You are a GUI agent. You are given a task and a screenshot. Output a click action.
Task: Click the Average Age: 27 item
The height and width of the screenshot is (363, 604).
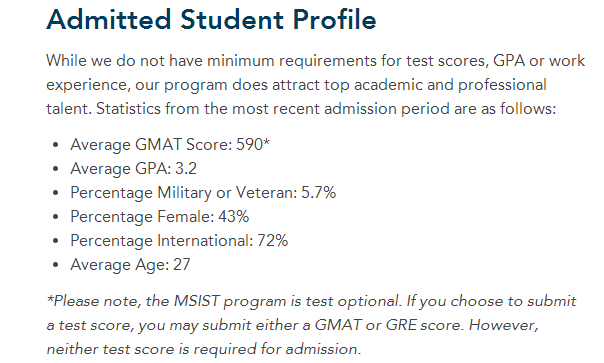(x=130, y=264)
